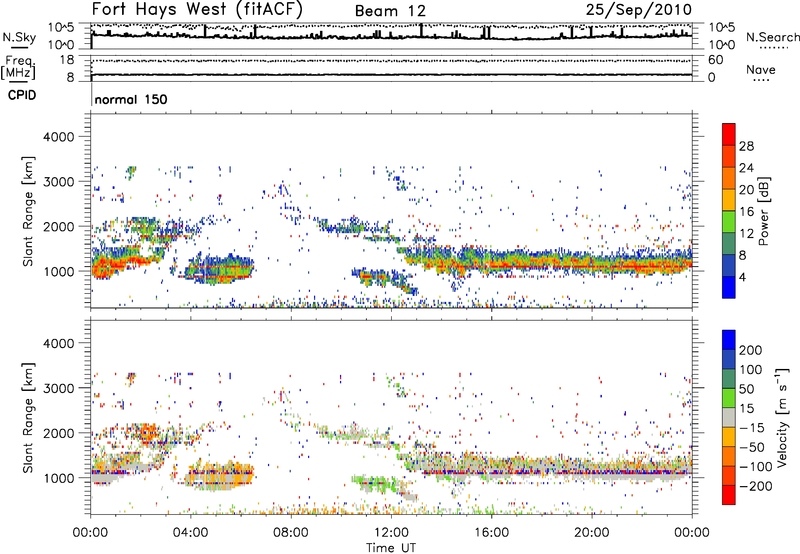Click the "4" dB colorbar tick
800x554 pixels.
(x=742, y=277)
